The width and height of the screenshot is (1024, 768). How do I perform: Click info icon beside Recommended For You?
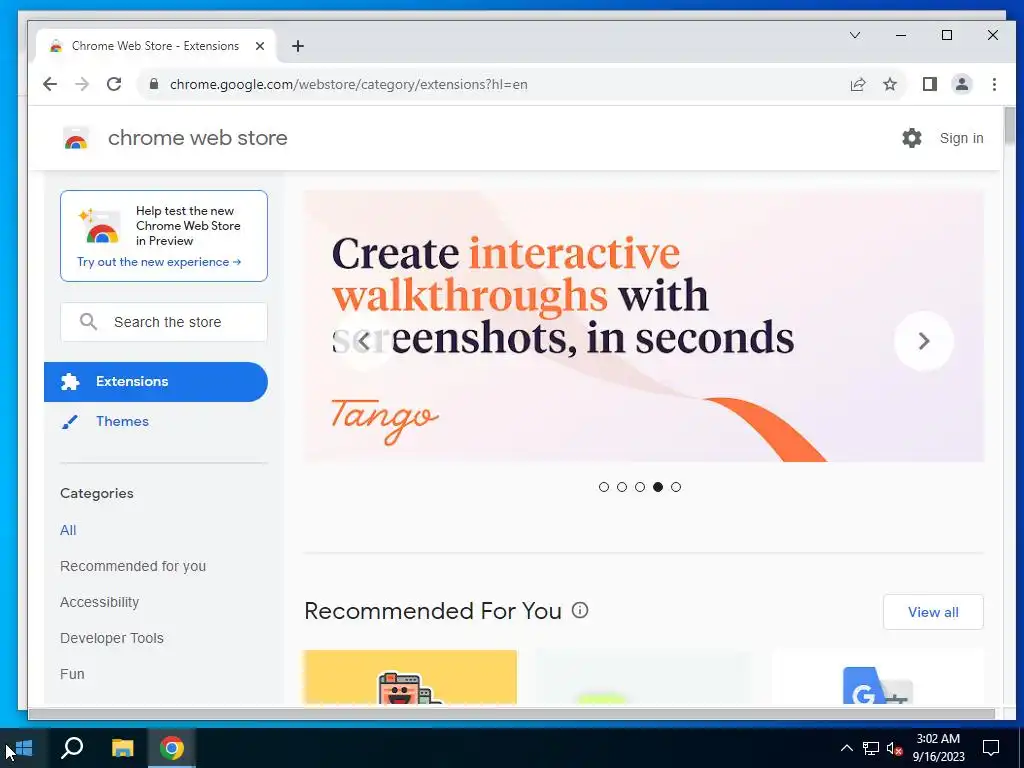coord(580,610)
